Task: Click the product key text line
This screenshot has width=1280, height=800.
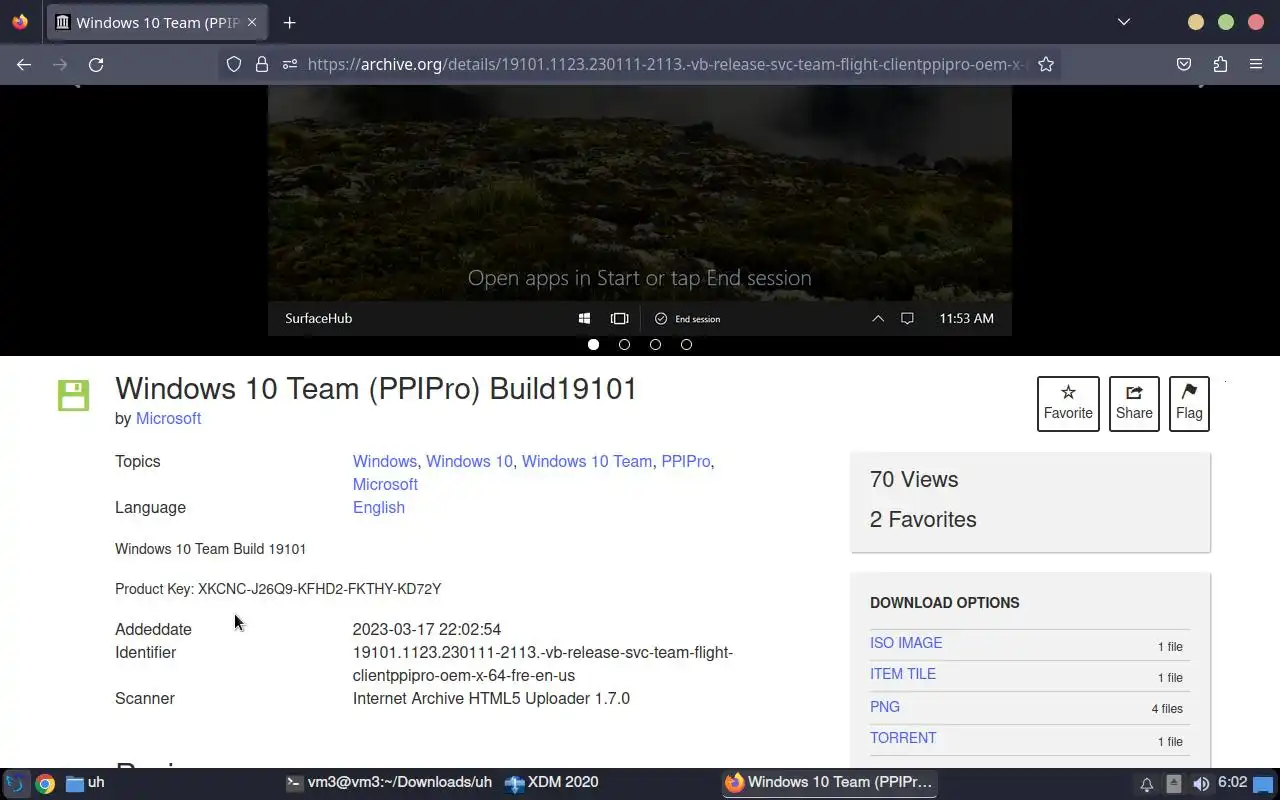Action: (x=278, y=589)
